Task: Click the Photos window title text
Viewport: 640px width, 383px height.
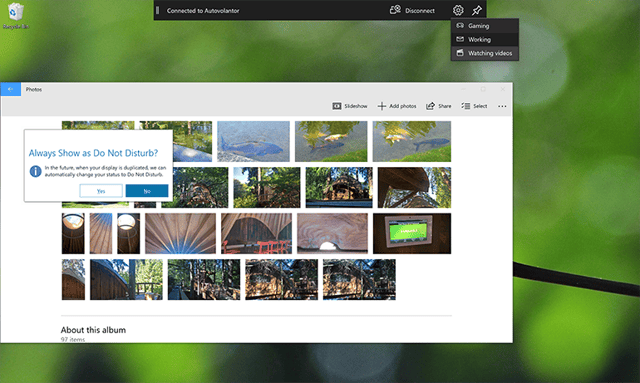Action: pyautogui.click(x=34, y=89)
